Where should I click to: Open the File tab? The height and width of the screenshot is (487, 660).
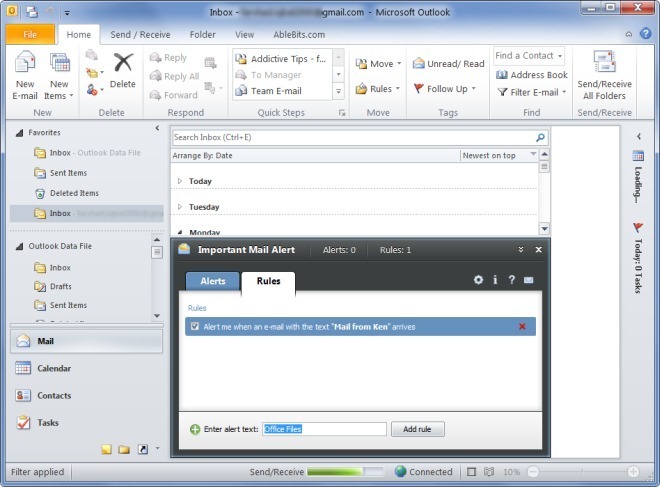pyautogui.click(x=30, y=35)
